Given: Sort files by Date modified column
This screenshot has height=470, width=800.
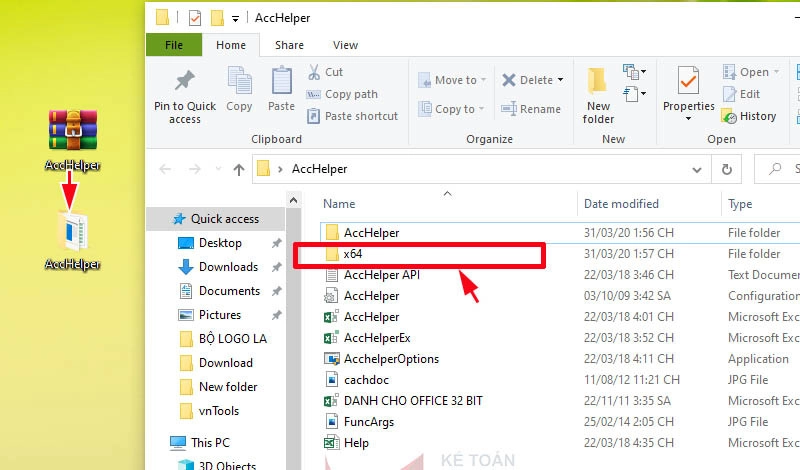Looking at the screenshot, I should [x=621, y=204].
